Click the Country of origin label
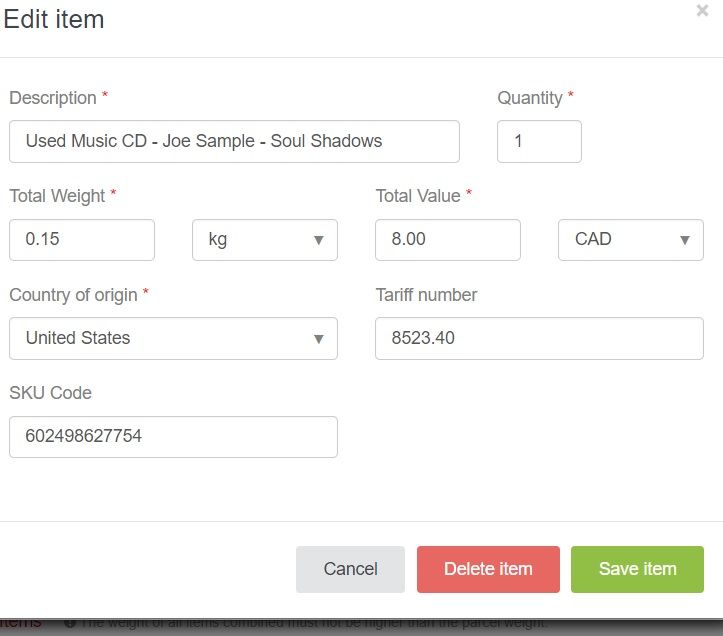This screenshot has height=636, width=723. (x=73, y=295)
